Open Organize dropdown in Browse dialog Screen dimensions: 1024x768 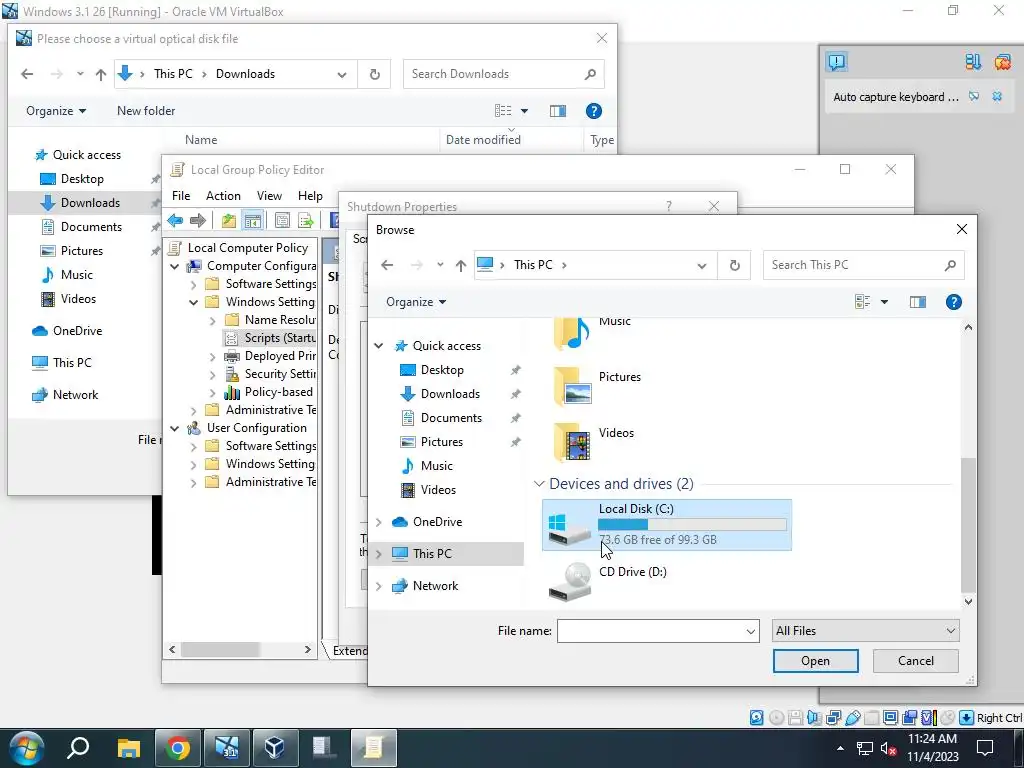416,302
